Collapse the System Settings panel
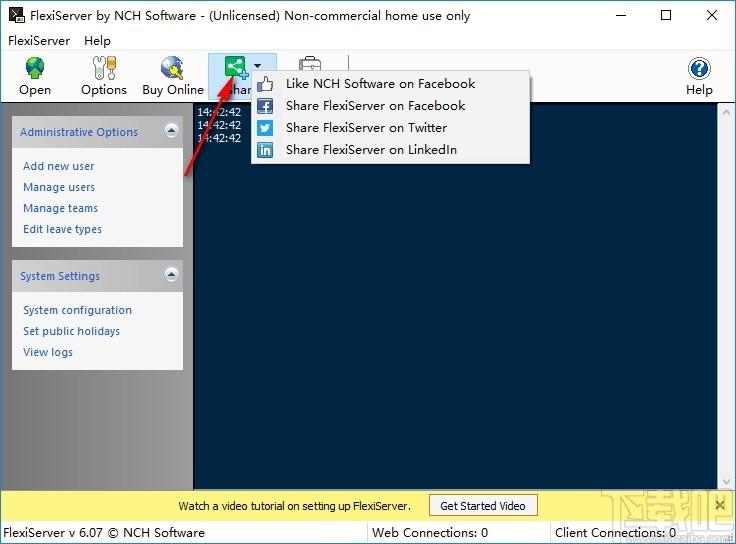This screenshot has height=544, width=736. (x=171, y=274)
